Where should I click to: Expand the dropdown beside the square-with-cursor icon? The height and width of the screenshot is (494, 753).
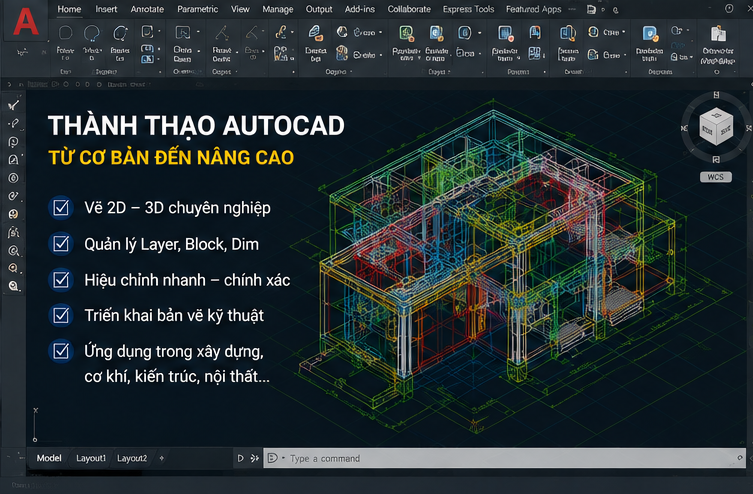pyautogui.click(x=198, y=32)
